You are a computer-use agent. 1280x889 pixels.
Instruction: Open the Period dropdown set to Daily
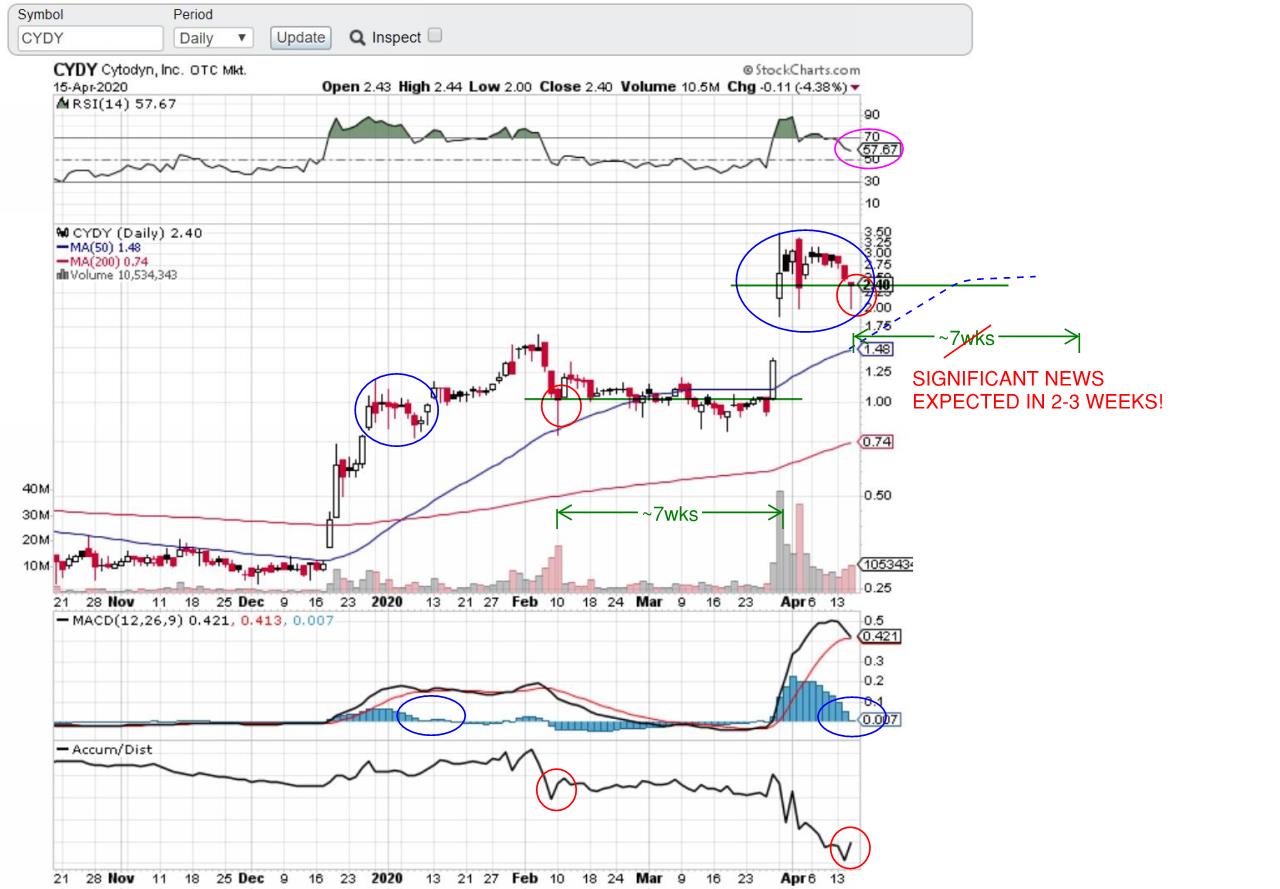point(213,38)
